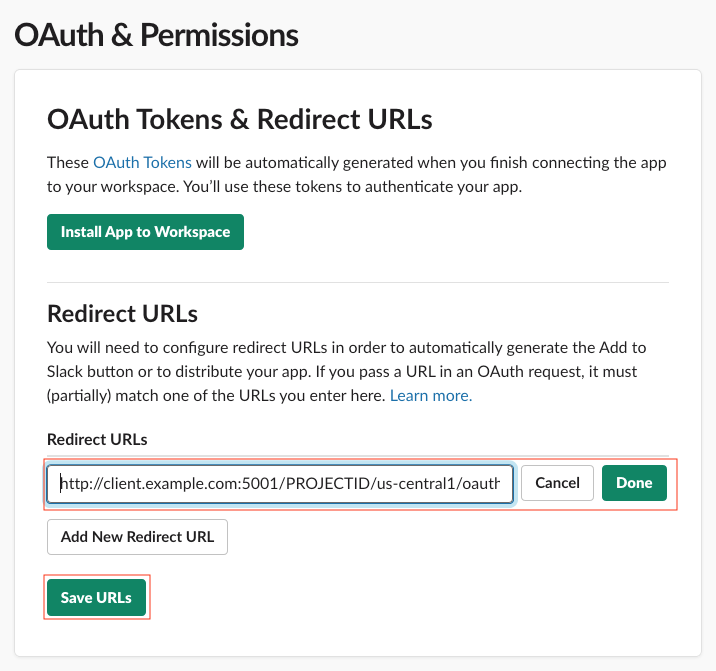Select the OAuth Tokens & Redirect URLs heading

[x=240, y=120]
